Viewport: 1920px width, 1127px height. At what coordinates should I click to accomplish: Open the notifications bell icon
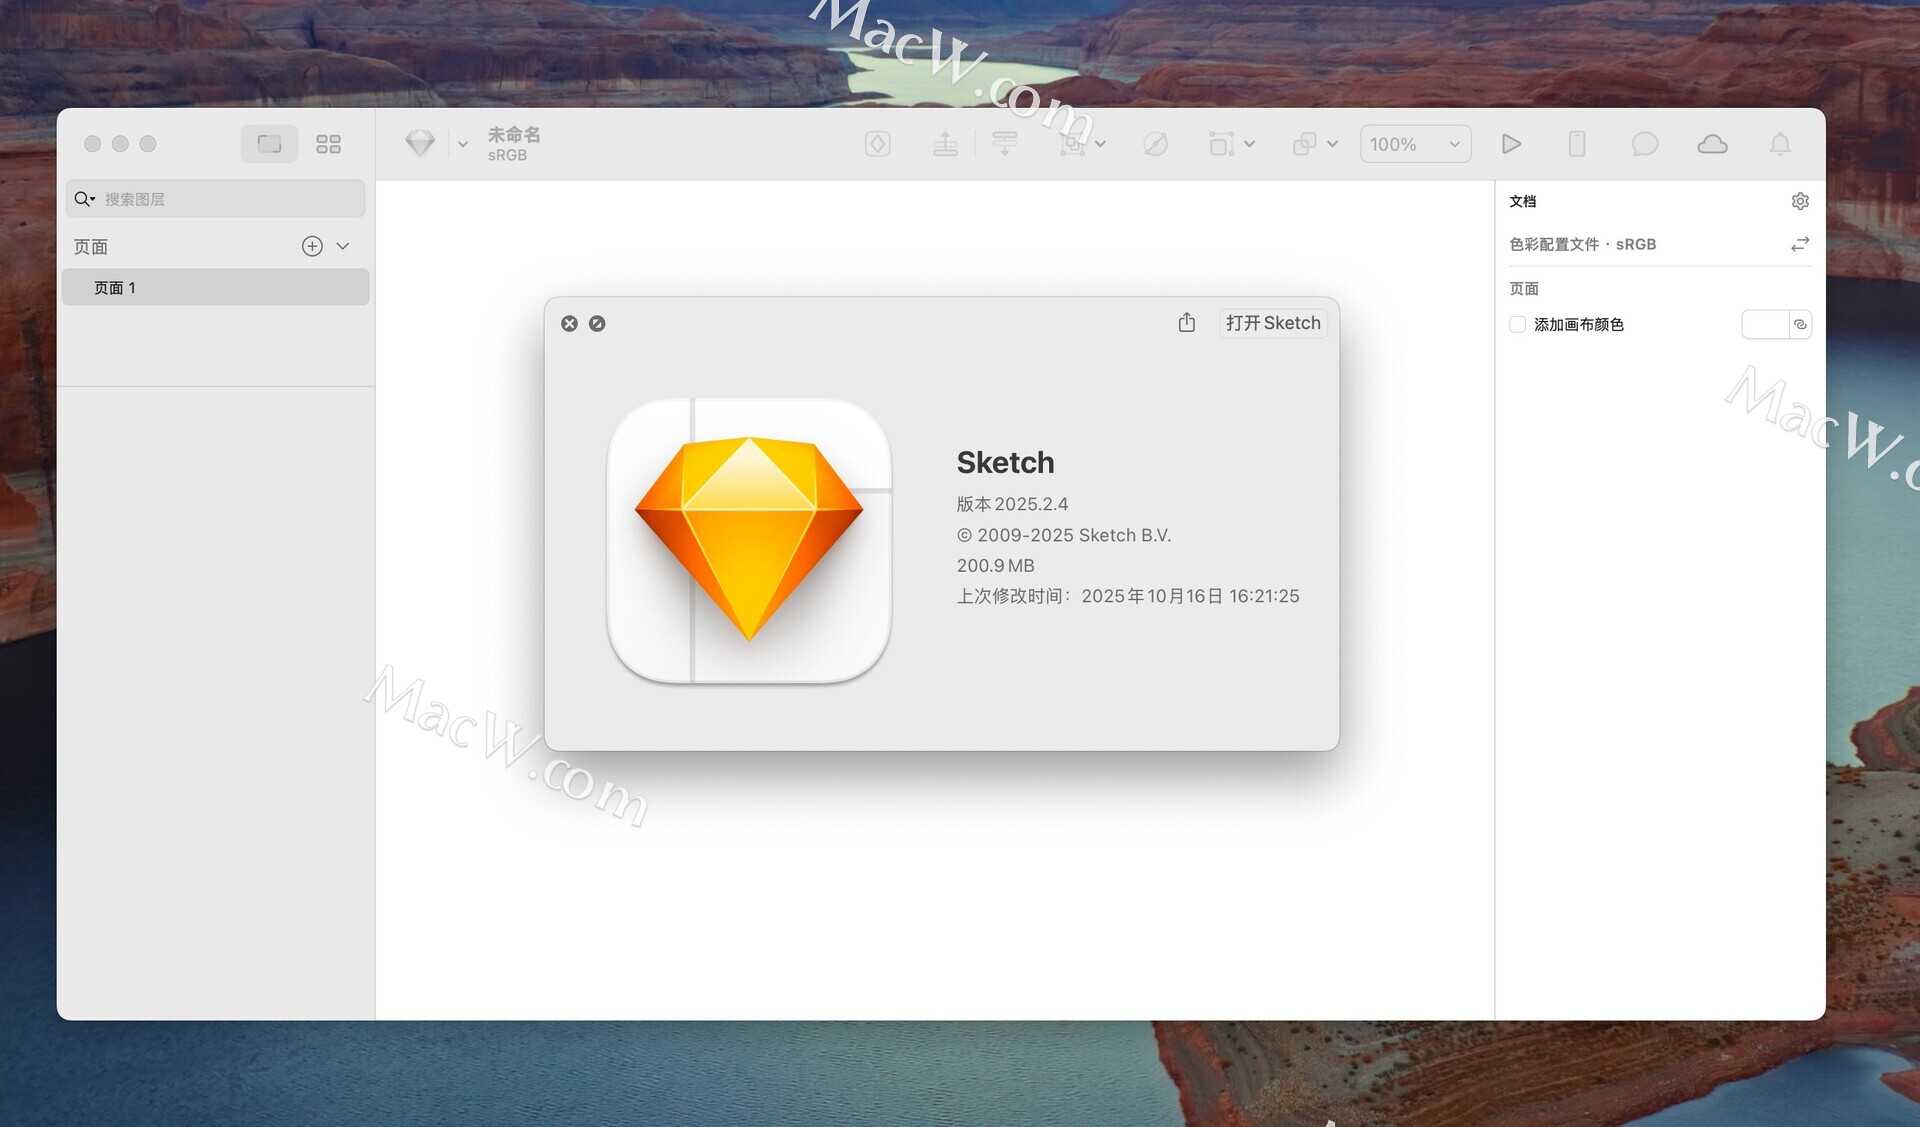tap(1780, 144)
